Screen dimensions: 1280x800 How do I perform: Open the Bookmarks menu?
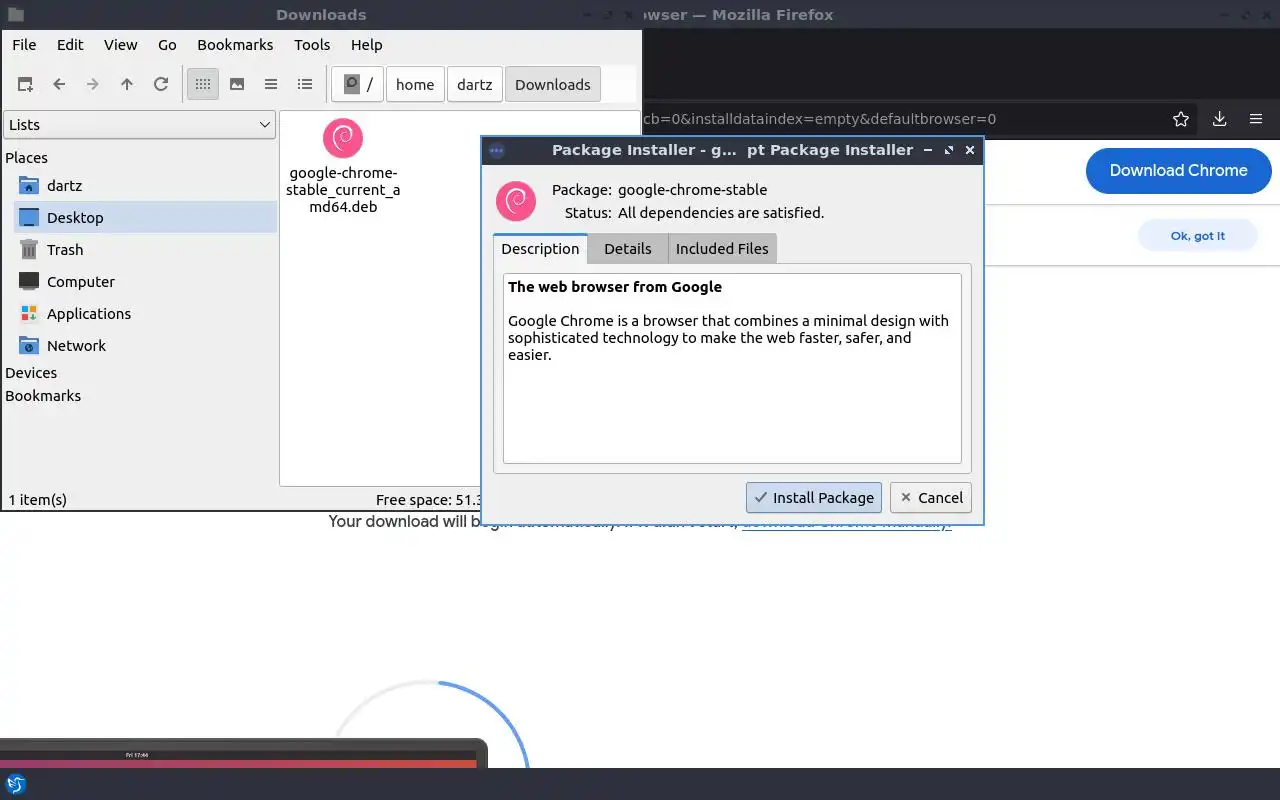(x=235, y=45)
